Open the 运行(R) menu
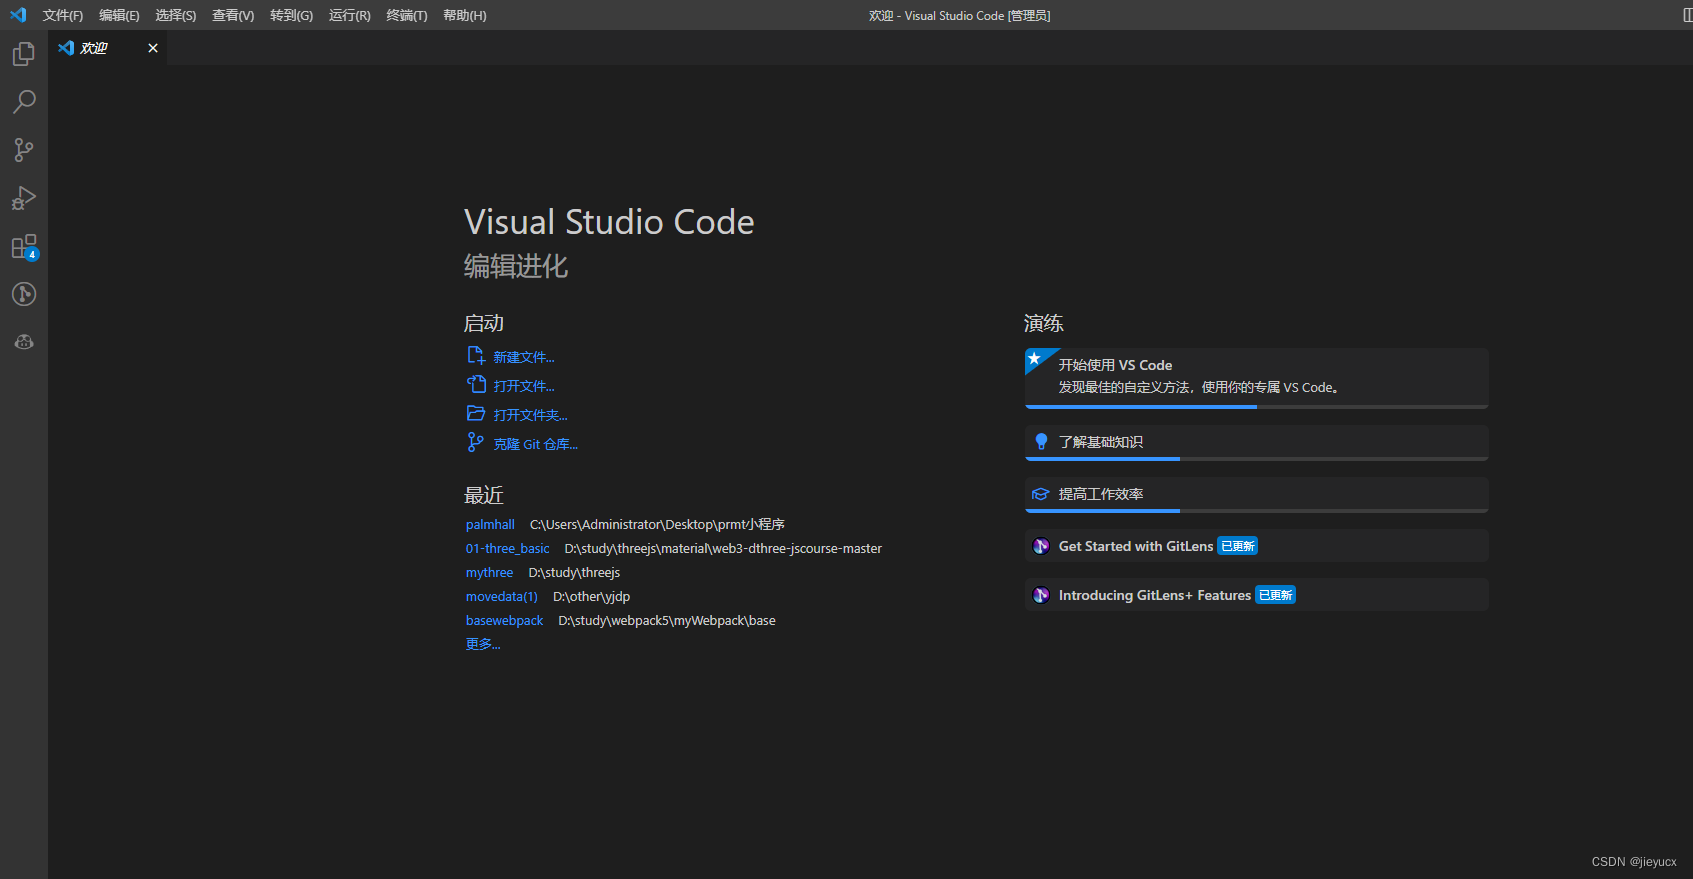Viewport: 1693px width, 879px height. (x=349, y=15)
